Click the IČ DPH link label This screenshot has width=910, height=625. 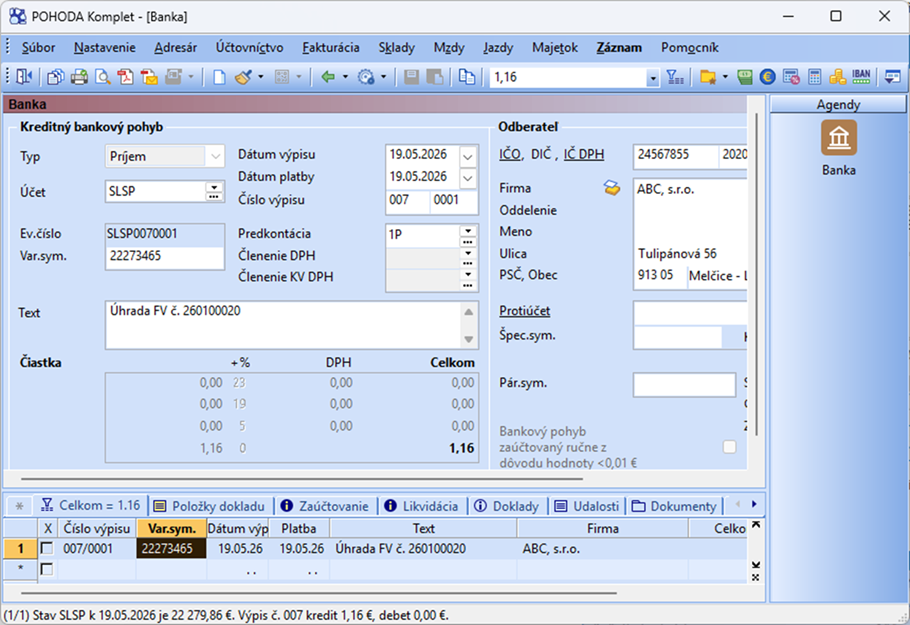pyautogui.click(x=584, y=154)
